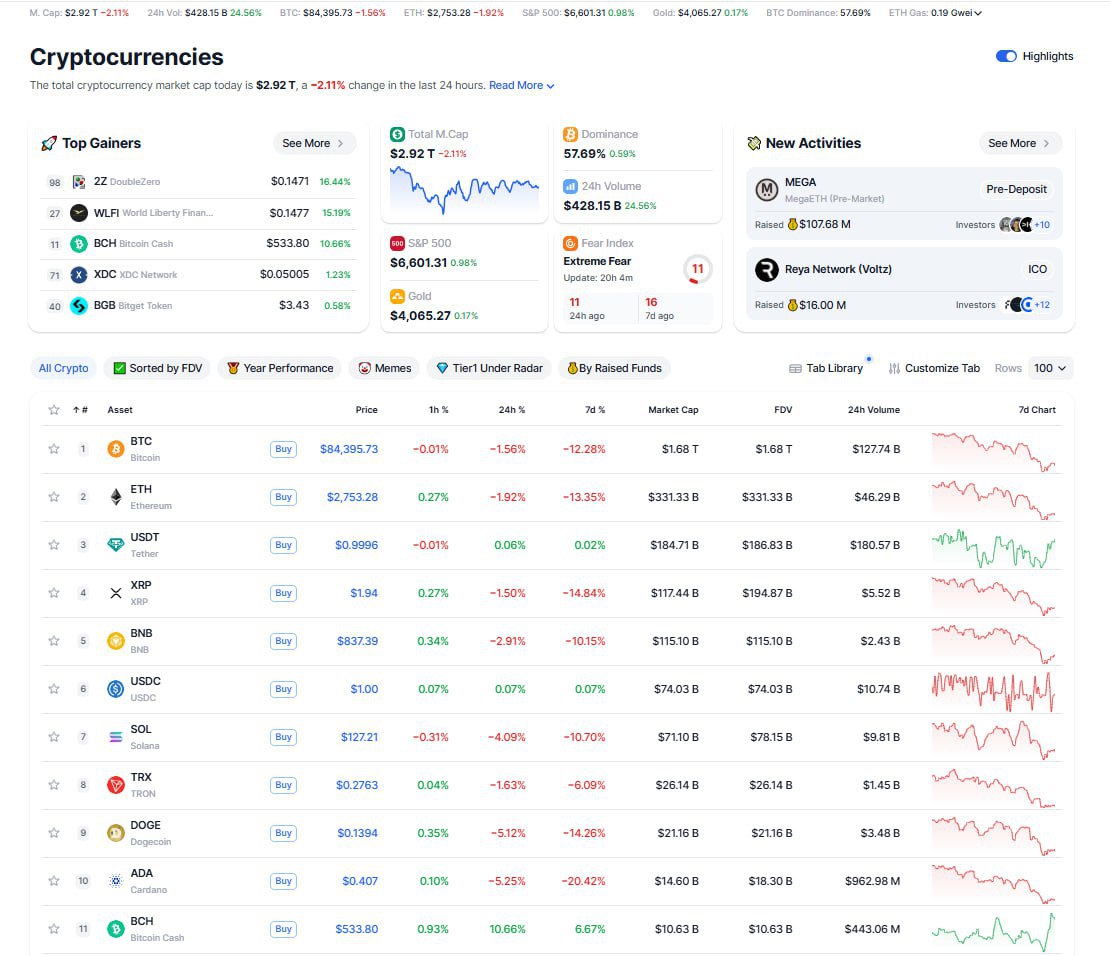Click the Tether coin icon
Screen dimensions: 1110x956
point(115,545)
